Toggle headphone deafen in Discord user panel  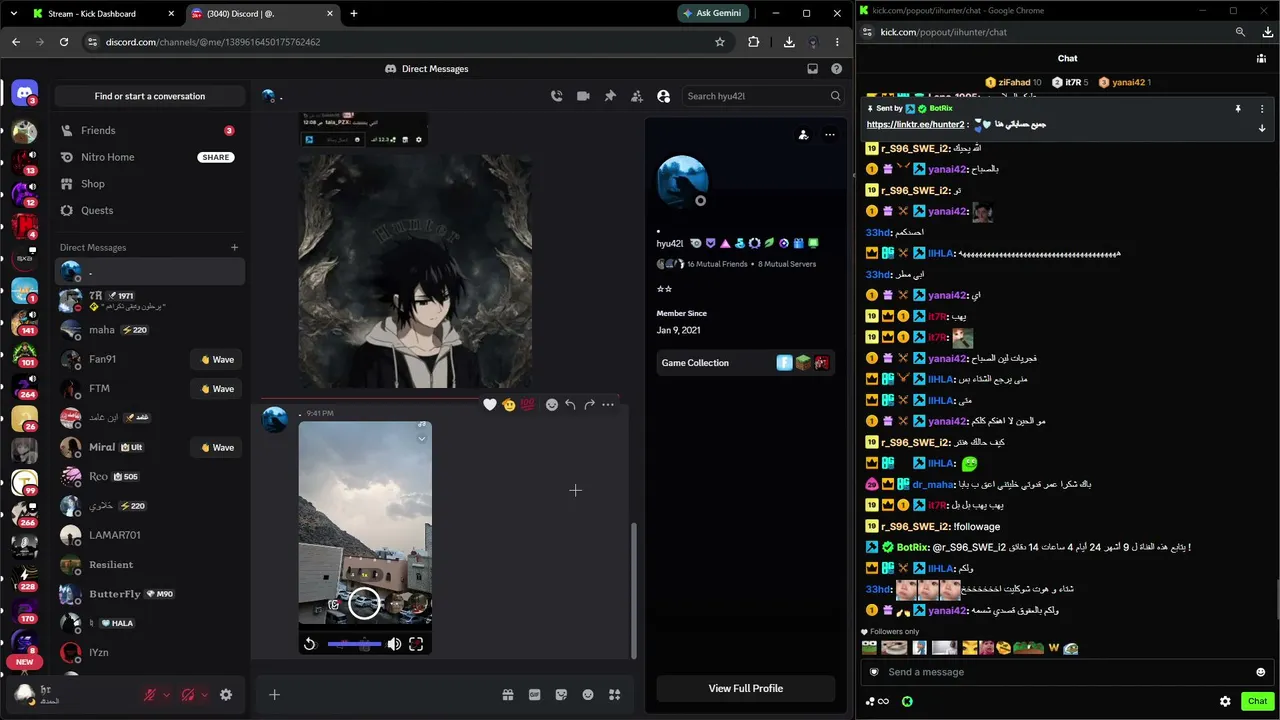[x=188, y=695]
